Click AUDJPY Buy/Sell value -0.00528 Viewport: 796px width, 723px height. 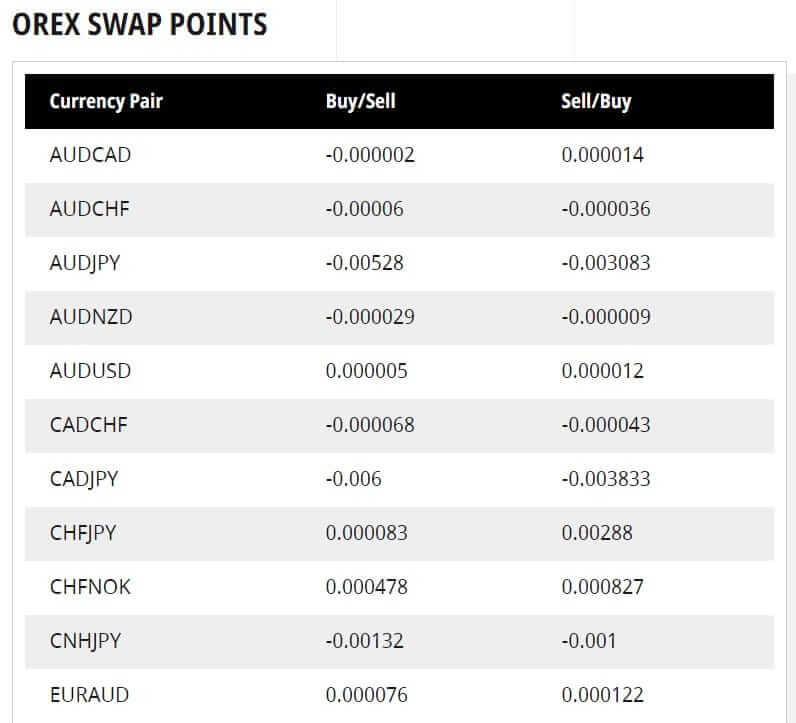tap(364, 263)
